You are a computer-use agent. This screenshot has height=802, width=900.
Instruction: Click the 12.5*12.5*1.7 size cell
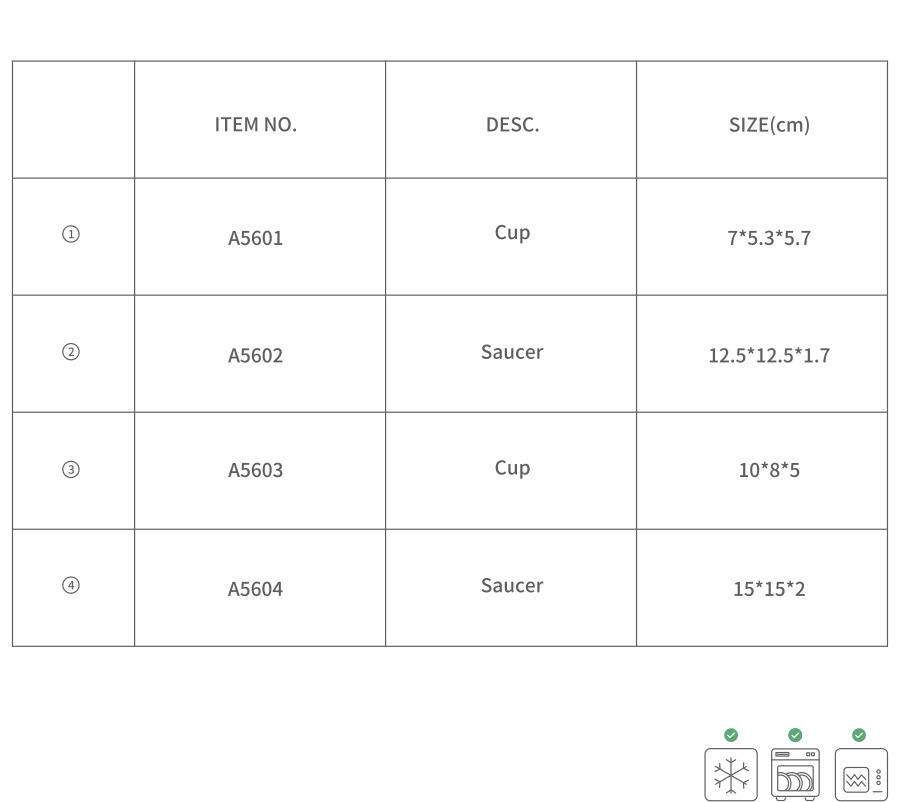769,356
